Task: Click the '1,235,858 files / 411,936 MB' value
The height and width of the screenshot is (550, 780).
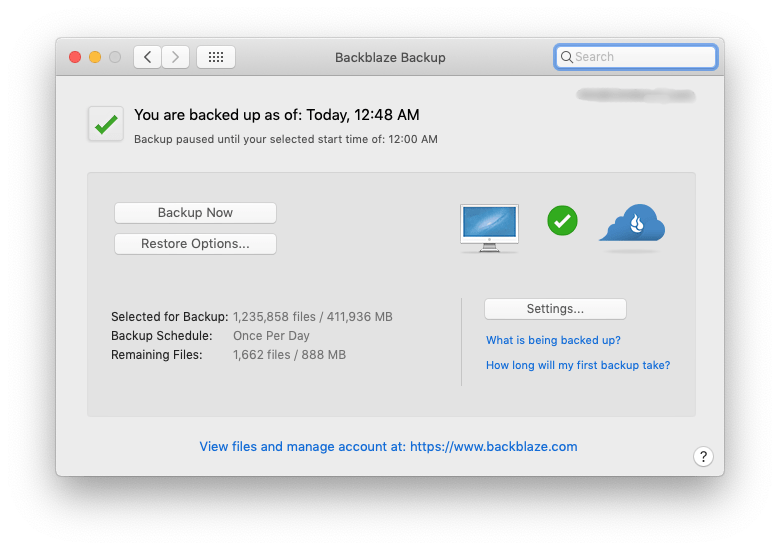Action: [313, 317]
